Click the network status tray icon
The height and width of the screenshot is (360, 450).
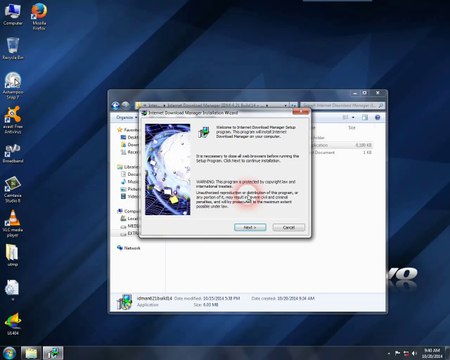pyautogui.click(x=406, y=353)
